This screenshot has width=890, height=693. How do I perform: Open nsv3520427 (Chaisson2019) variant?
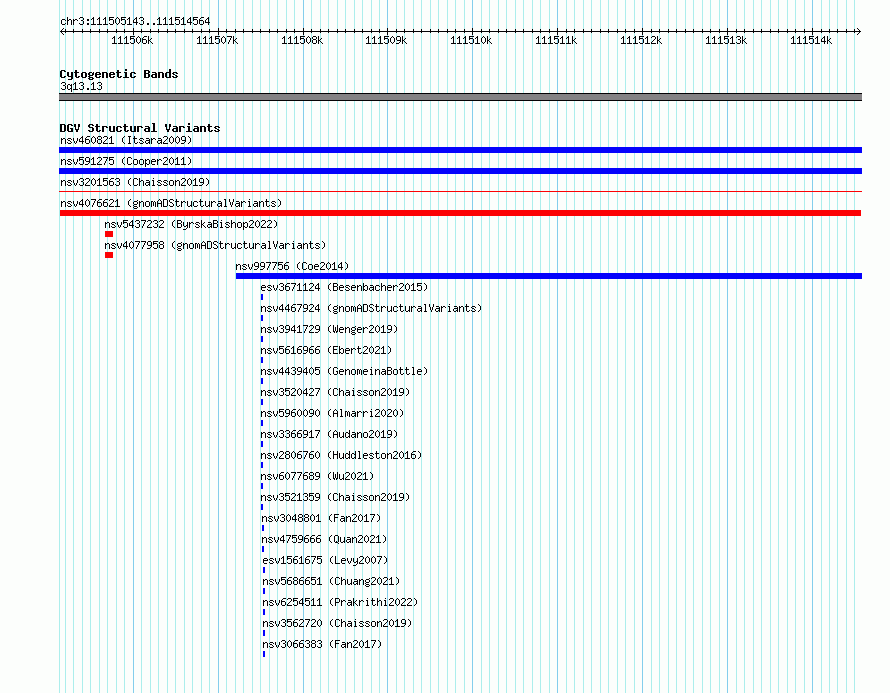coord(335,392)
